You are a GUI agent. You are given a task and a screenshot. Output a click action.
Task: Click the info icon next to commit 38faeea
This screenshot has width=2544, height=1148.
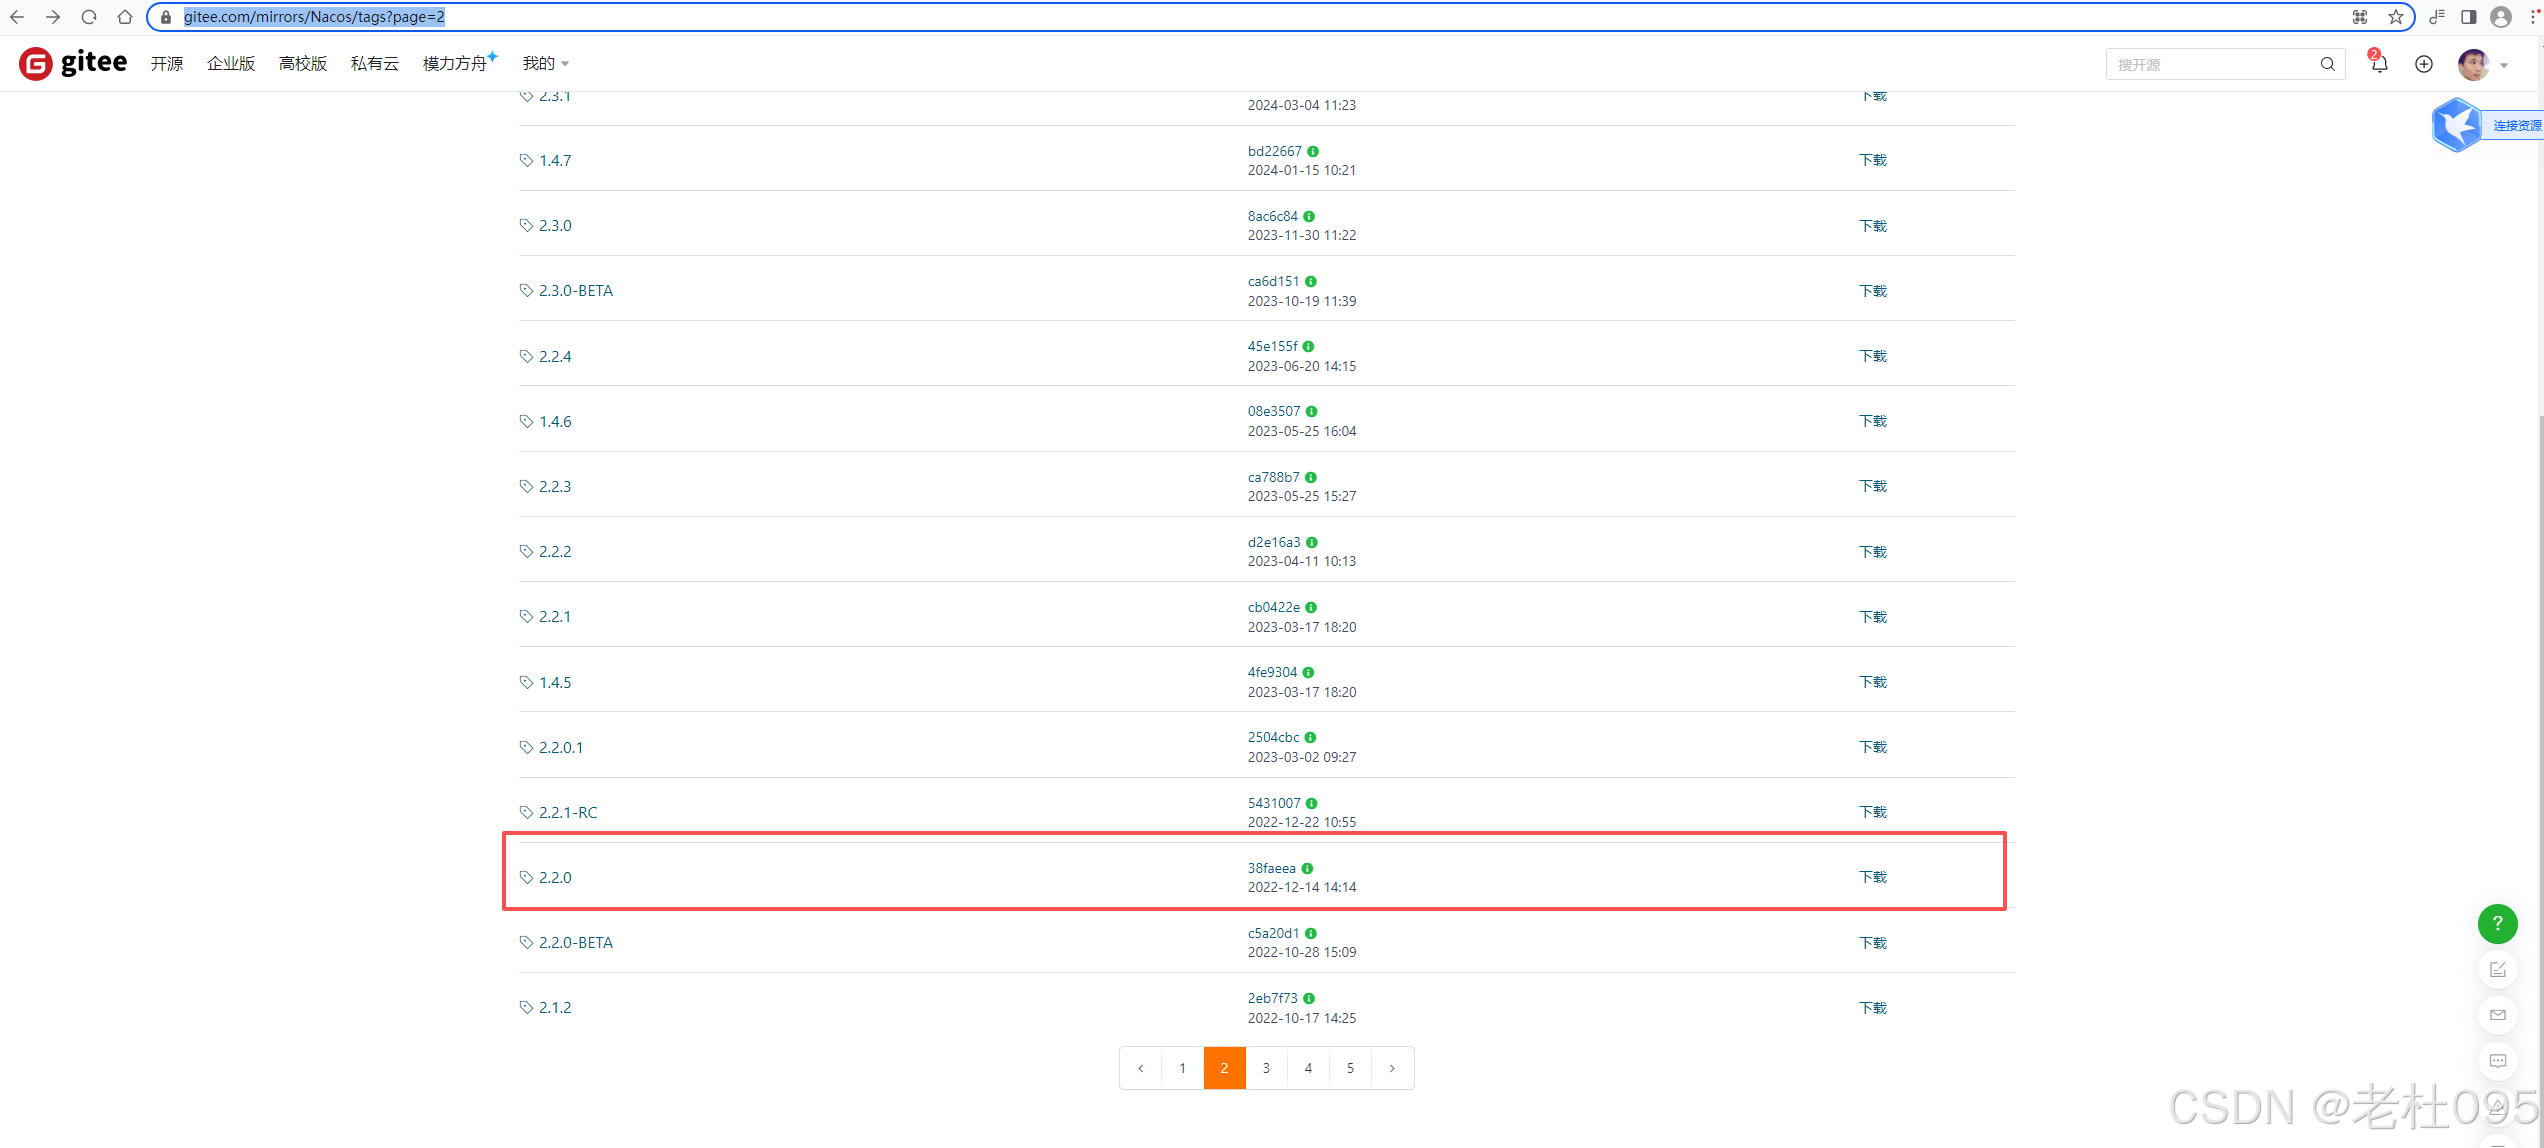[x=1307, y=868]
